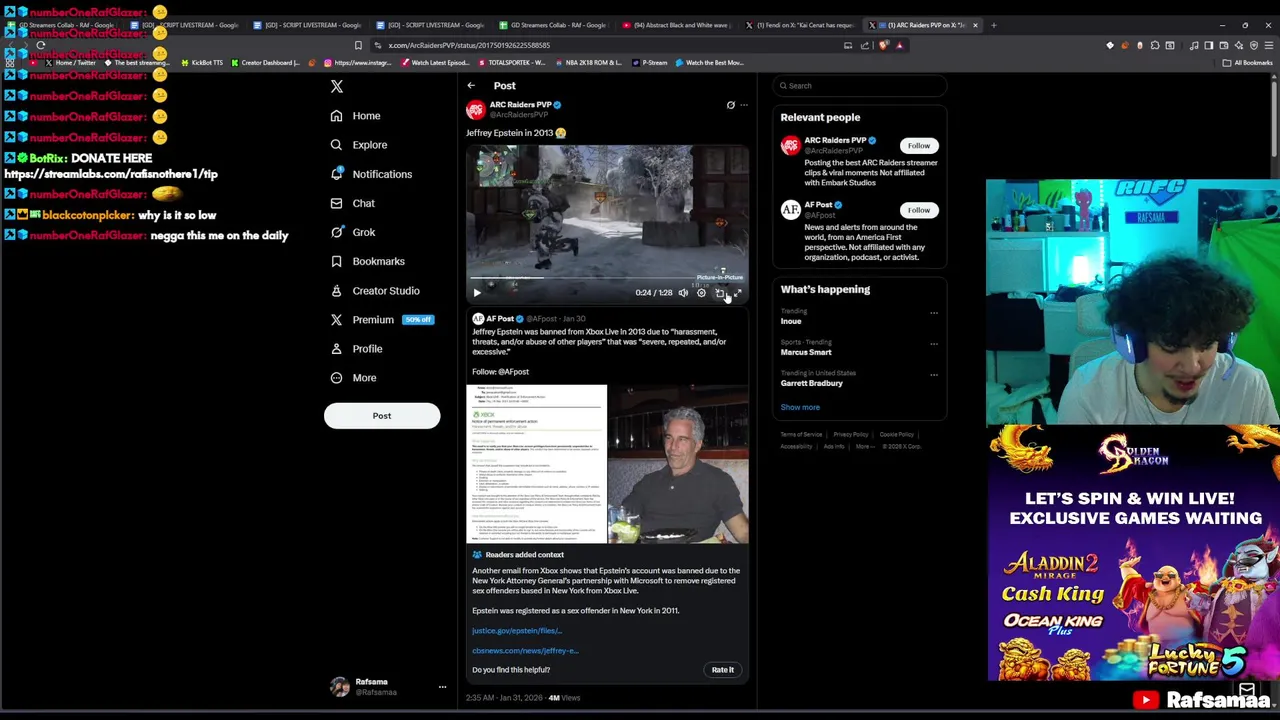
Task: Expand the More menu in sidebar
Action: pos(353,378)
